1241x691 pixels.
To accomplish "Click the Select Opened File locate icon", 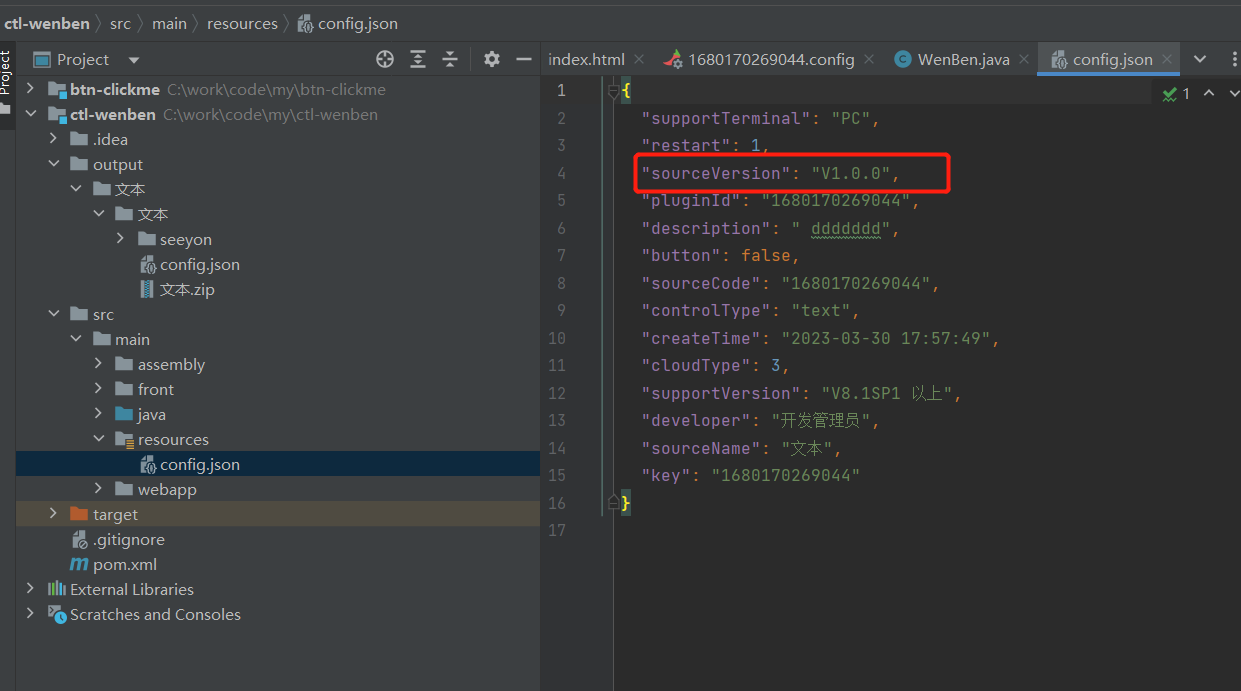I will [x=385, y=60].
